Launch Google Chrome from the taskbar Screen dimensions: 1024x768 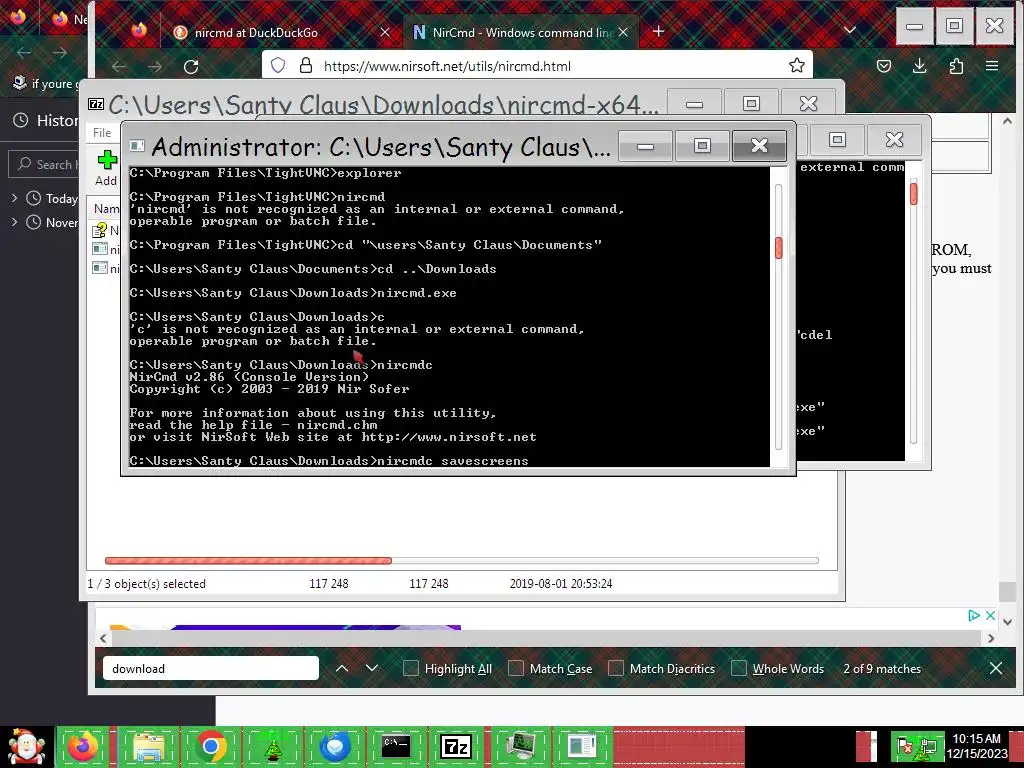coord(210,746)
